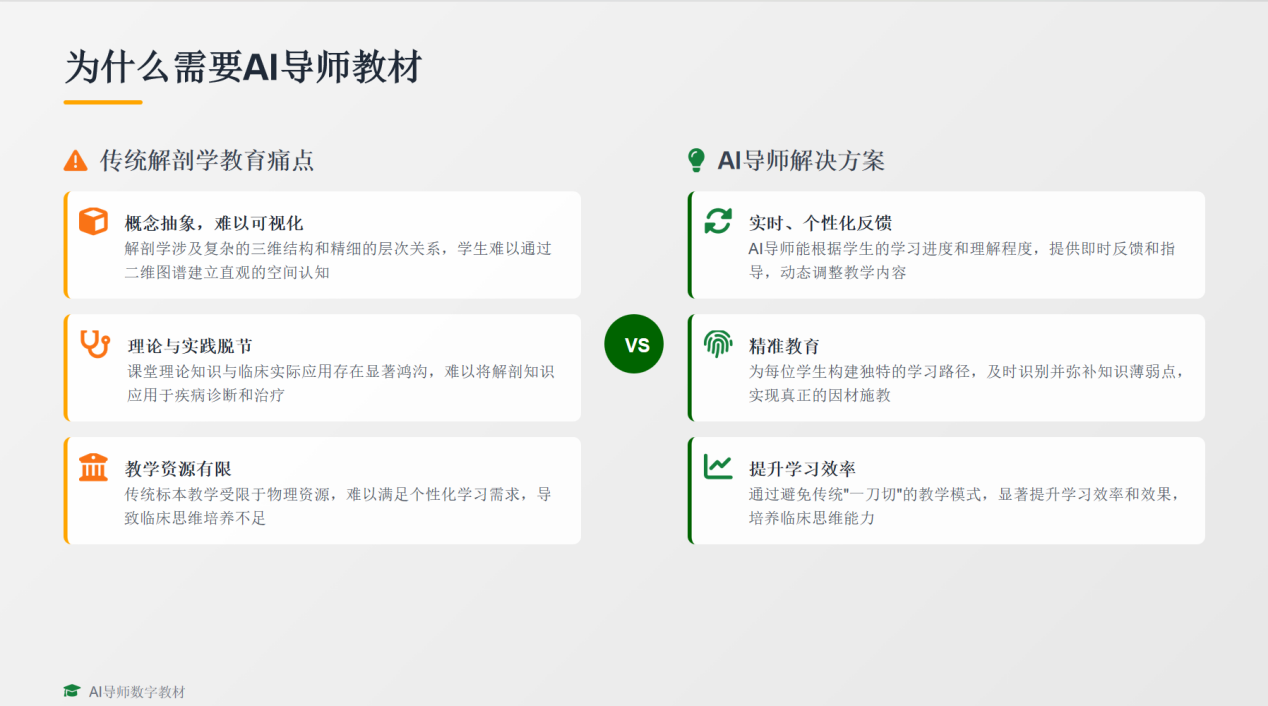The width and height of the screenshot is (1268, 706).
Task: Click the 概念抽象，难以可视化 card title
Action: click(214, 223)
